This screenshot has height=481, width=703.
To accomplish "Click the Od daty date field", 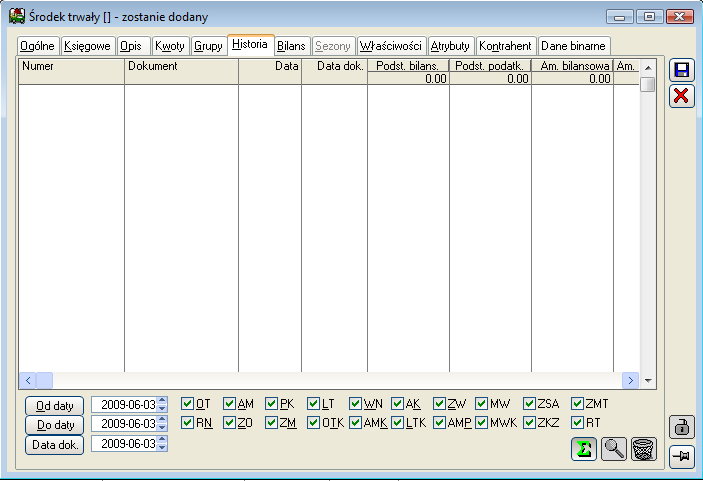I will pyautogui.click(x=125, y=405).
